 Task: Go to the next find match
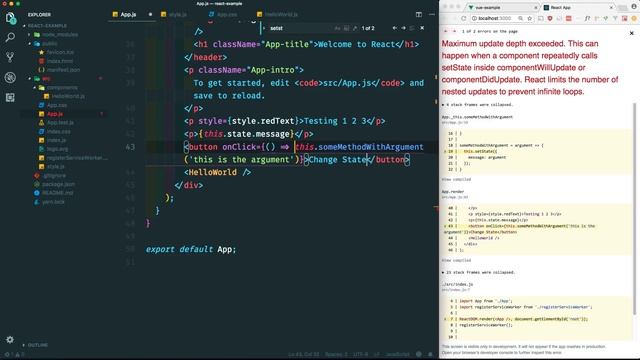403,28
